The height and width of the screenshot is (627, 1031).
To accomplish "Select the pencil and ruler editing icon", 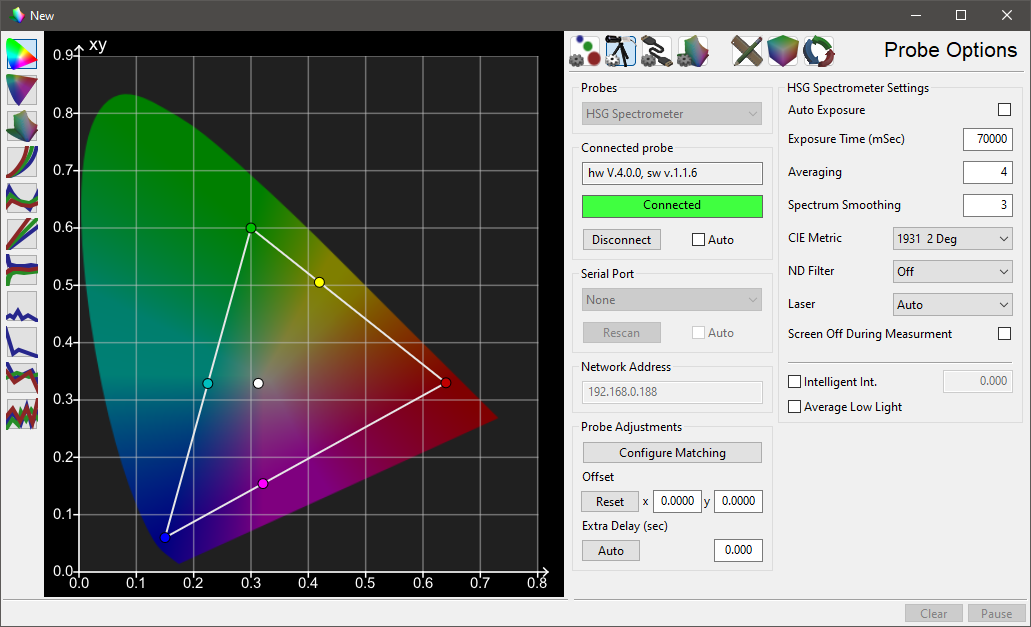I will [747, 50].
